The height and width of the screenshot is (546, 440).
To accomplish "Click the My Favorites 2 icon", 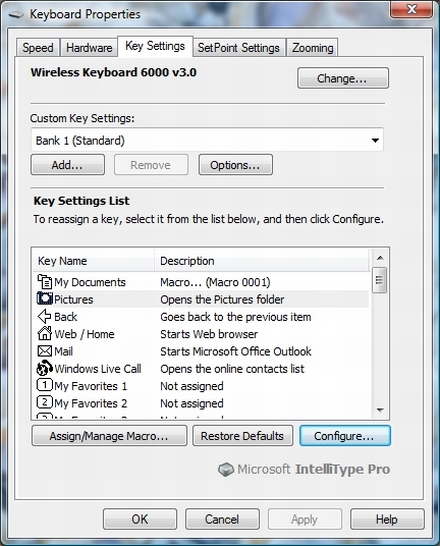I will (x=45, y=403).
